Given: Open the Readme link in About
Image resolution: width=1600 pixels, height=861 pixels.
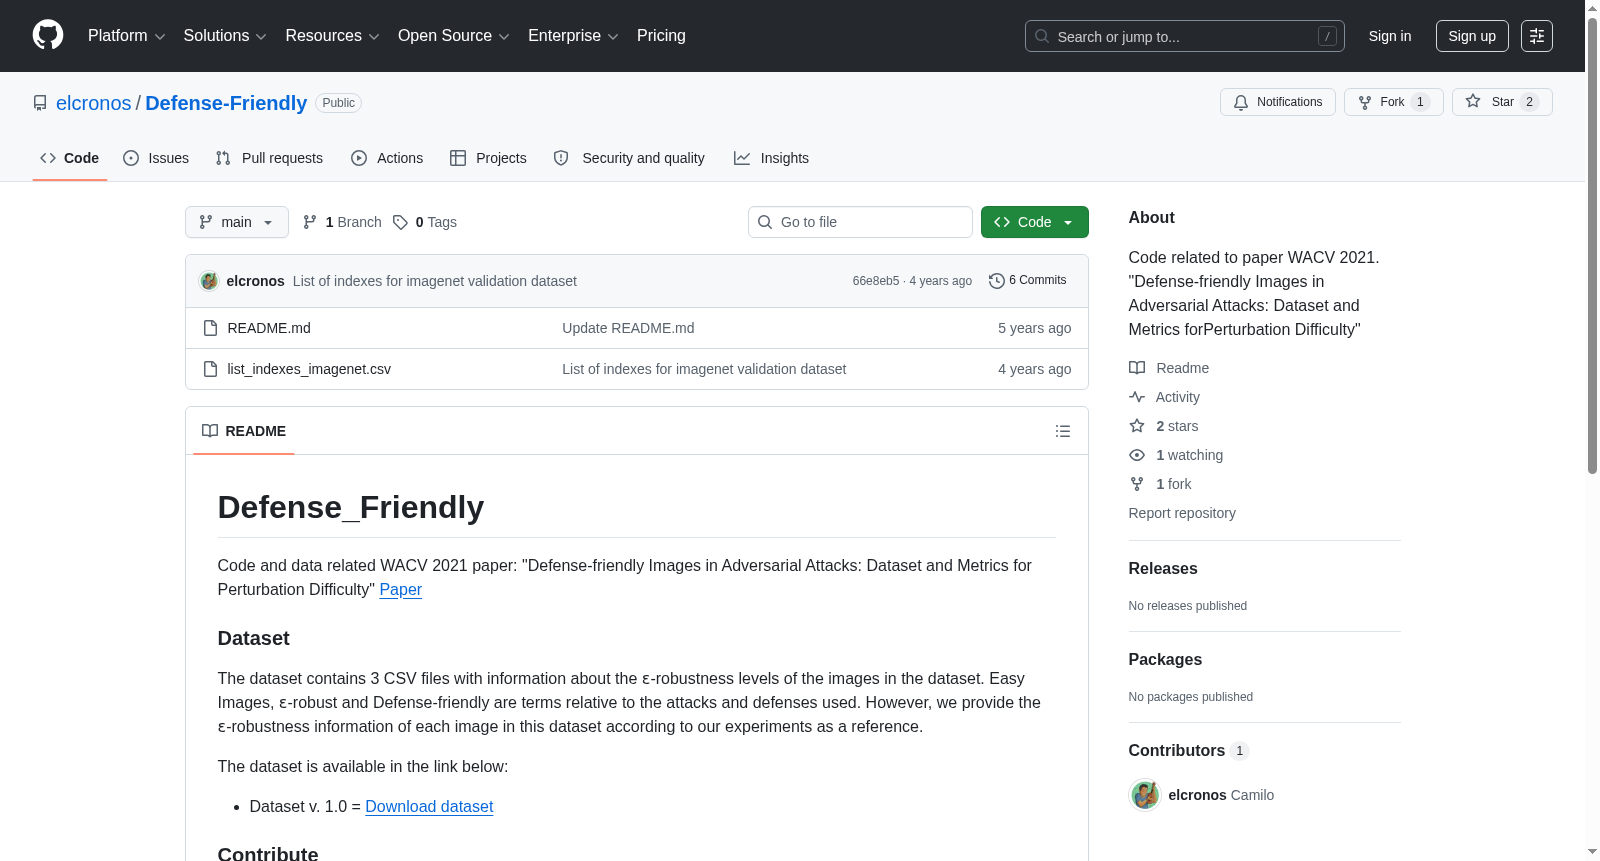Looking at the screenshot, I should (1169, 368).
